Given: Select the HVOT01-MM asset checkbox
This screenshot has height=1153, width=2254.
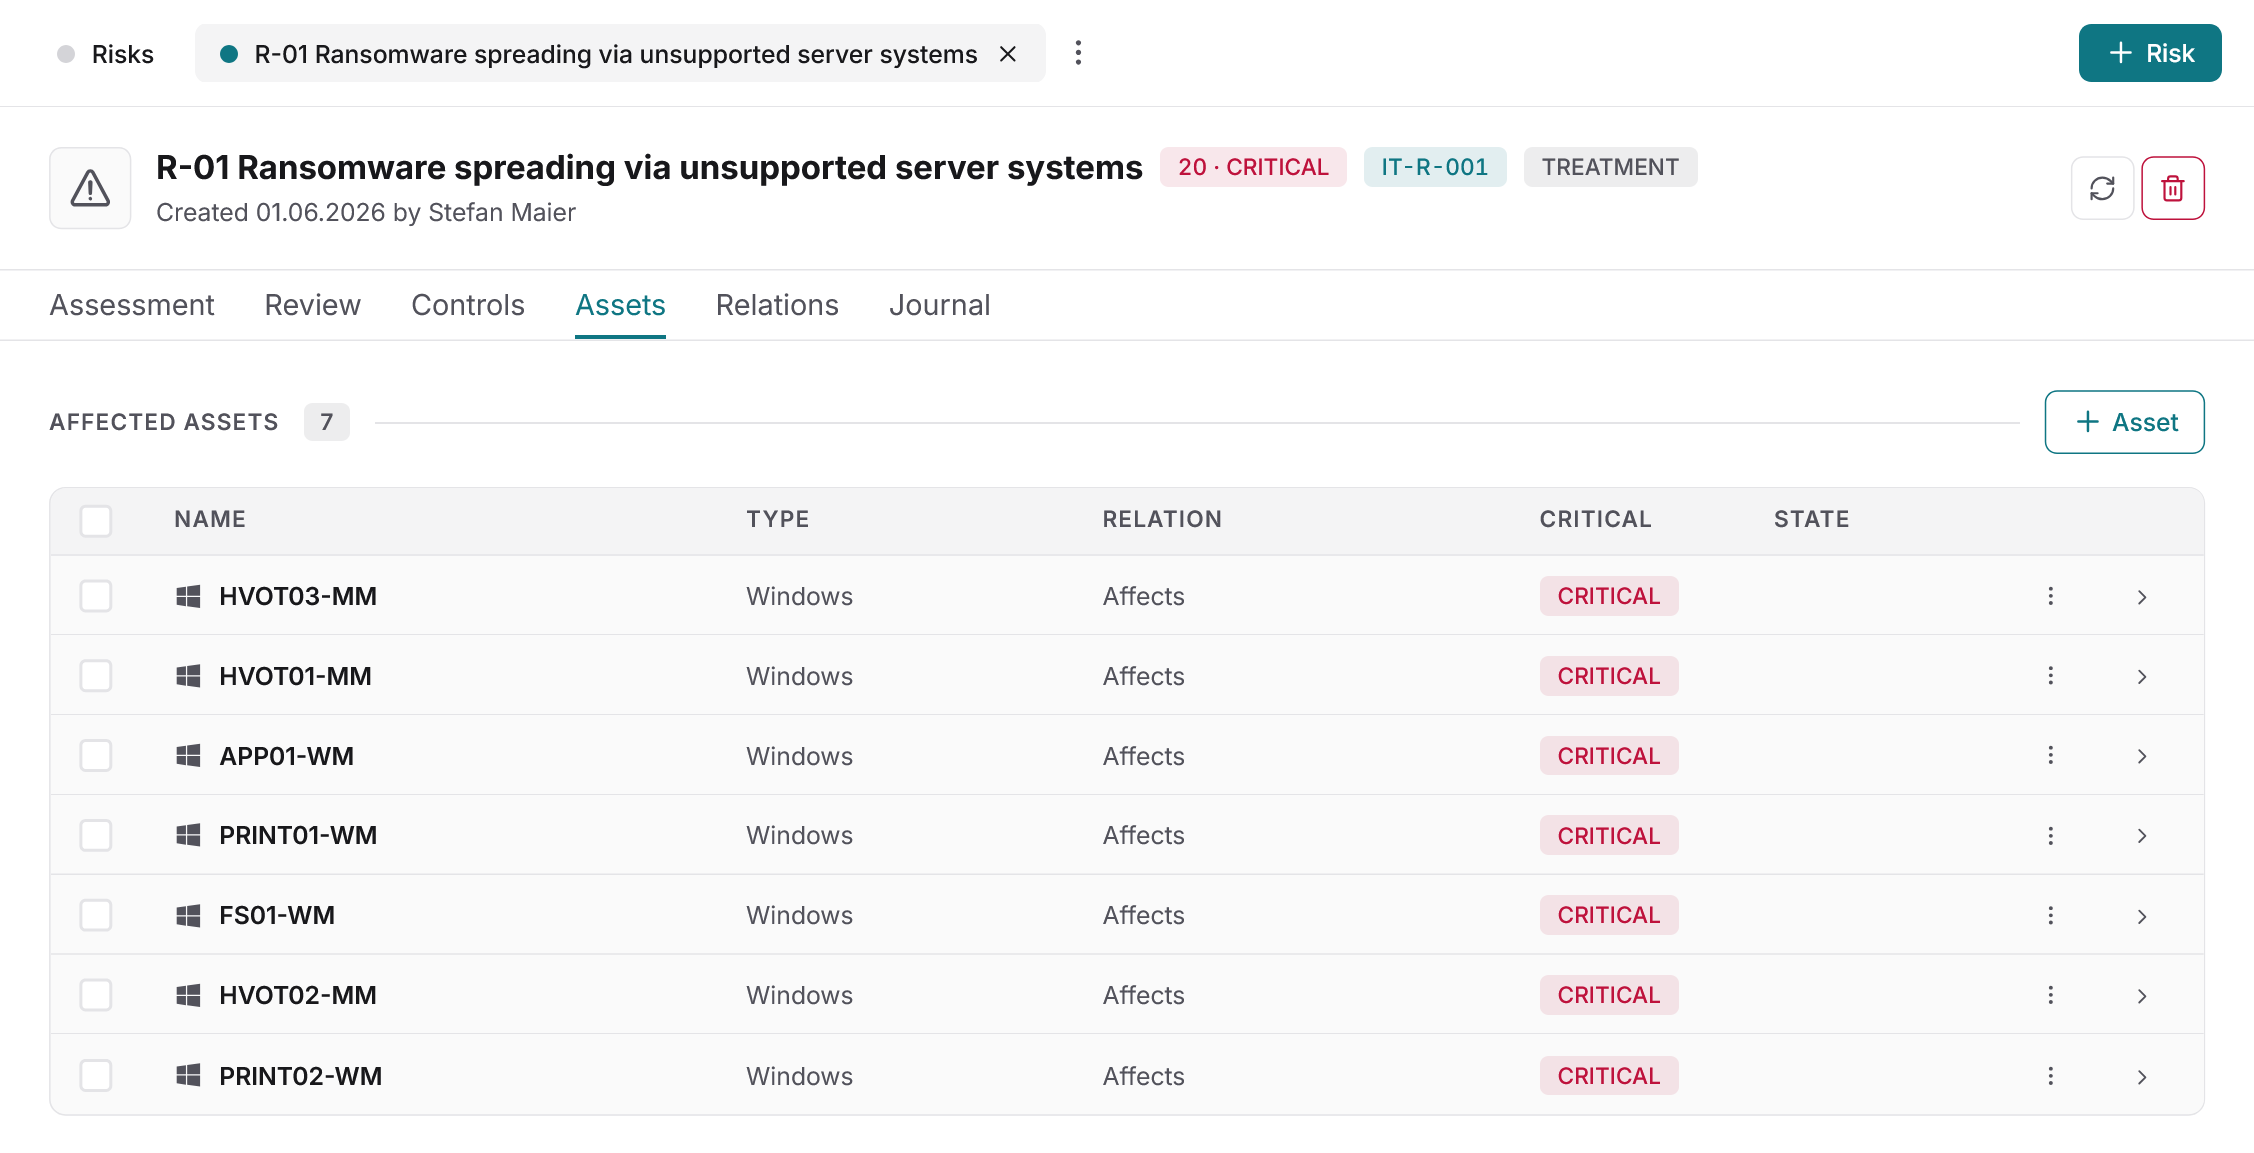Looking at the screenshot, I should point(96,676).
